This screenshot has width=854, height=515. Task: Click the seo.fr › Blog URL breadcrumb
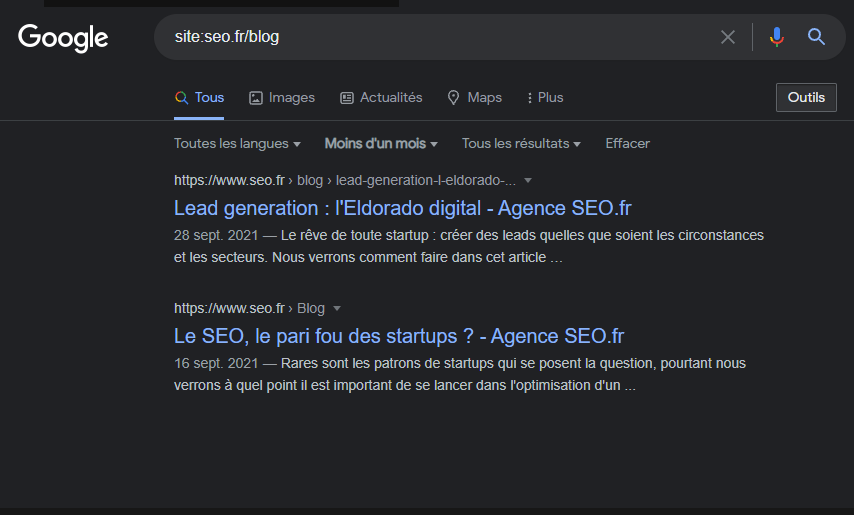coord(249,309)
